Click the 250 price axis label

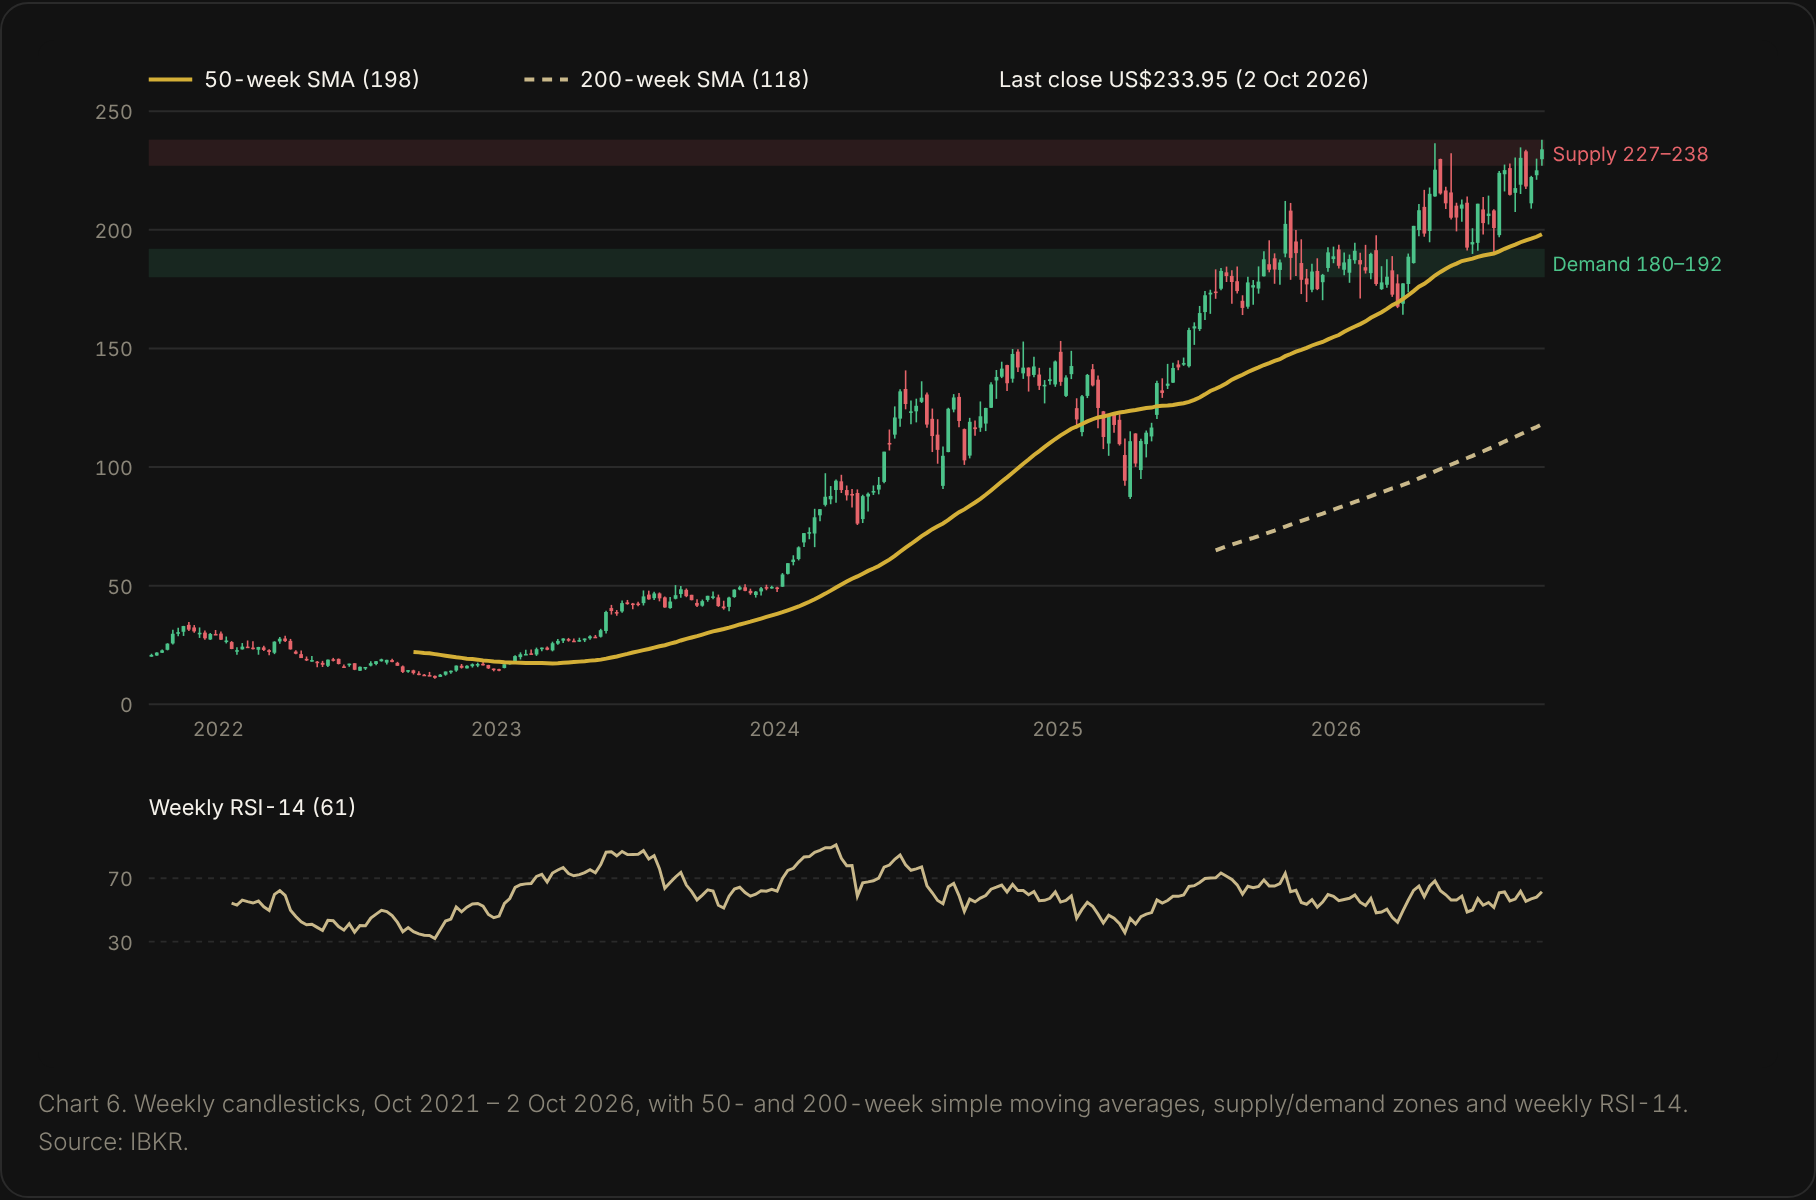(113, 112)
